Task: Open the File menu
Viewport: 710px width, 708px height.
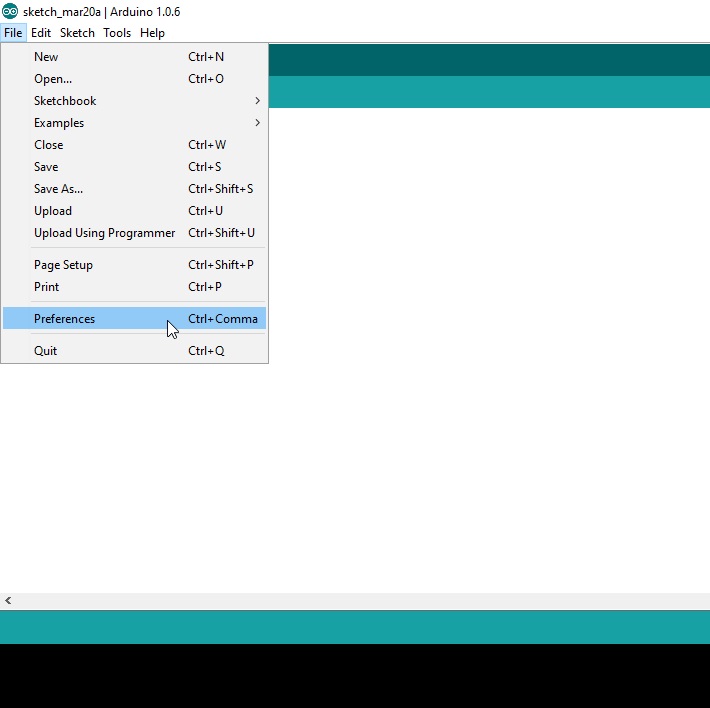Action: 13,33
